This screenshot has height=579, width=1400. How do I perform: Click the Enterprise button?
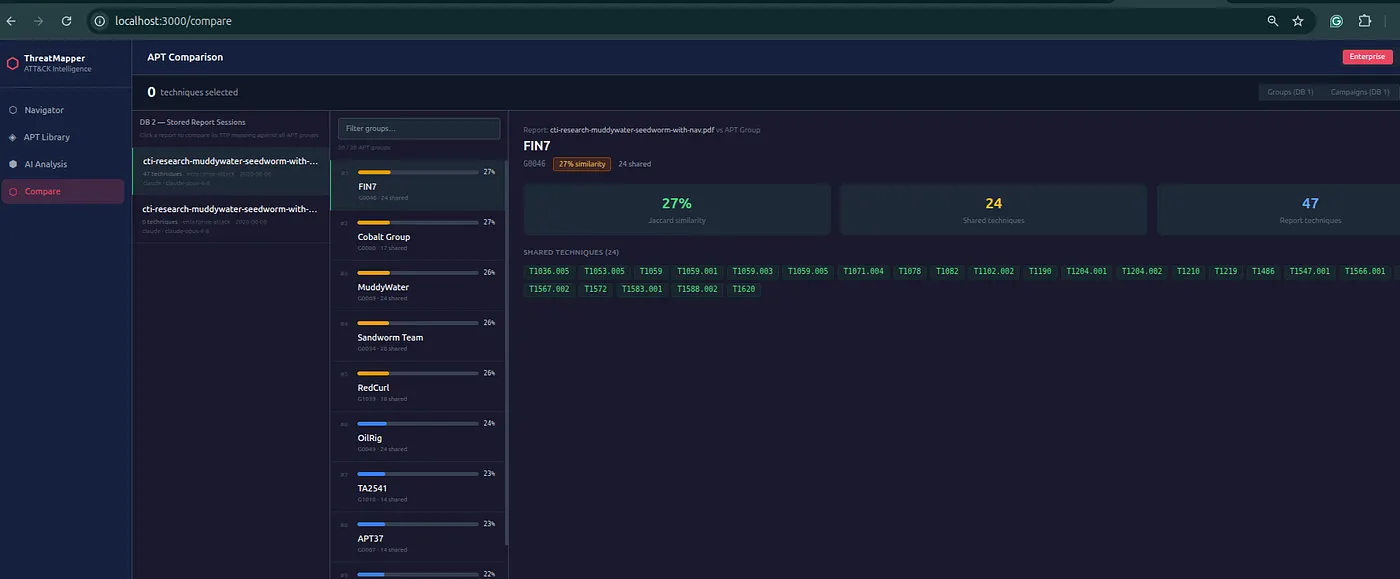[1367, 57]
